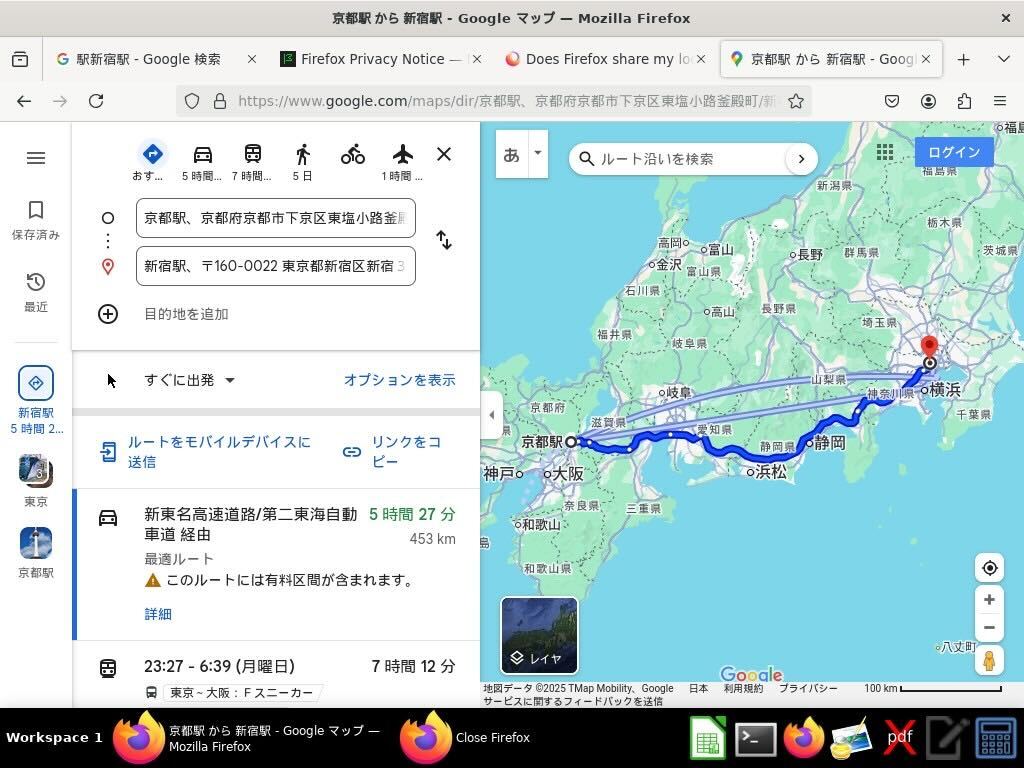This screenshot has width=1024, height=768.
Task: Copy the route link
Action: [x=392, y=452]
